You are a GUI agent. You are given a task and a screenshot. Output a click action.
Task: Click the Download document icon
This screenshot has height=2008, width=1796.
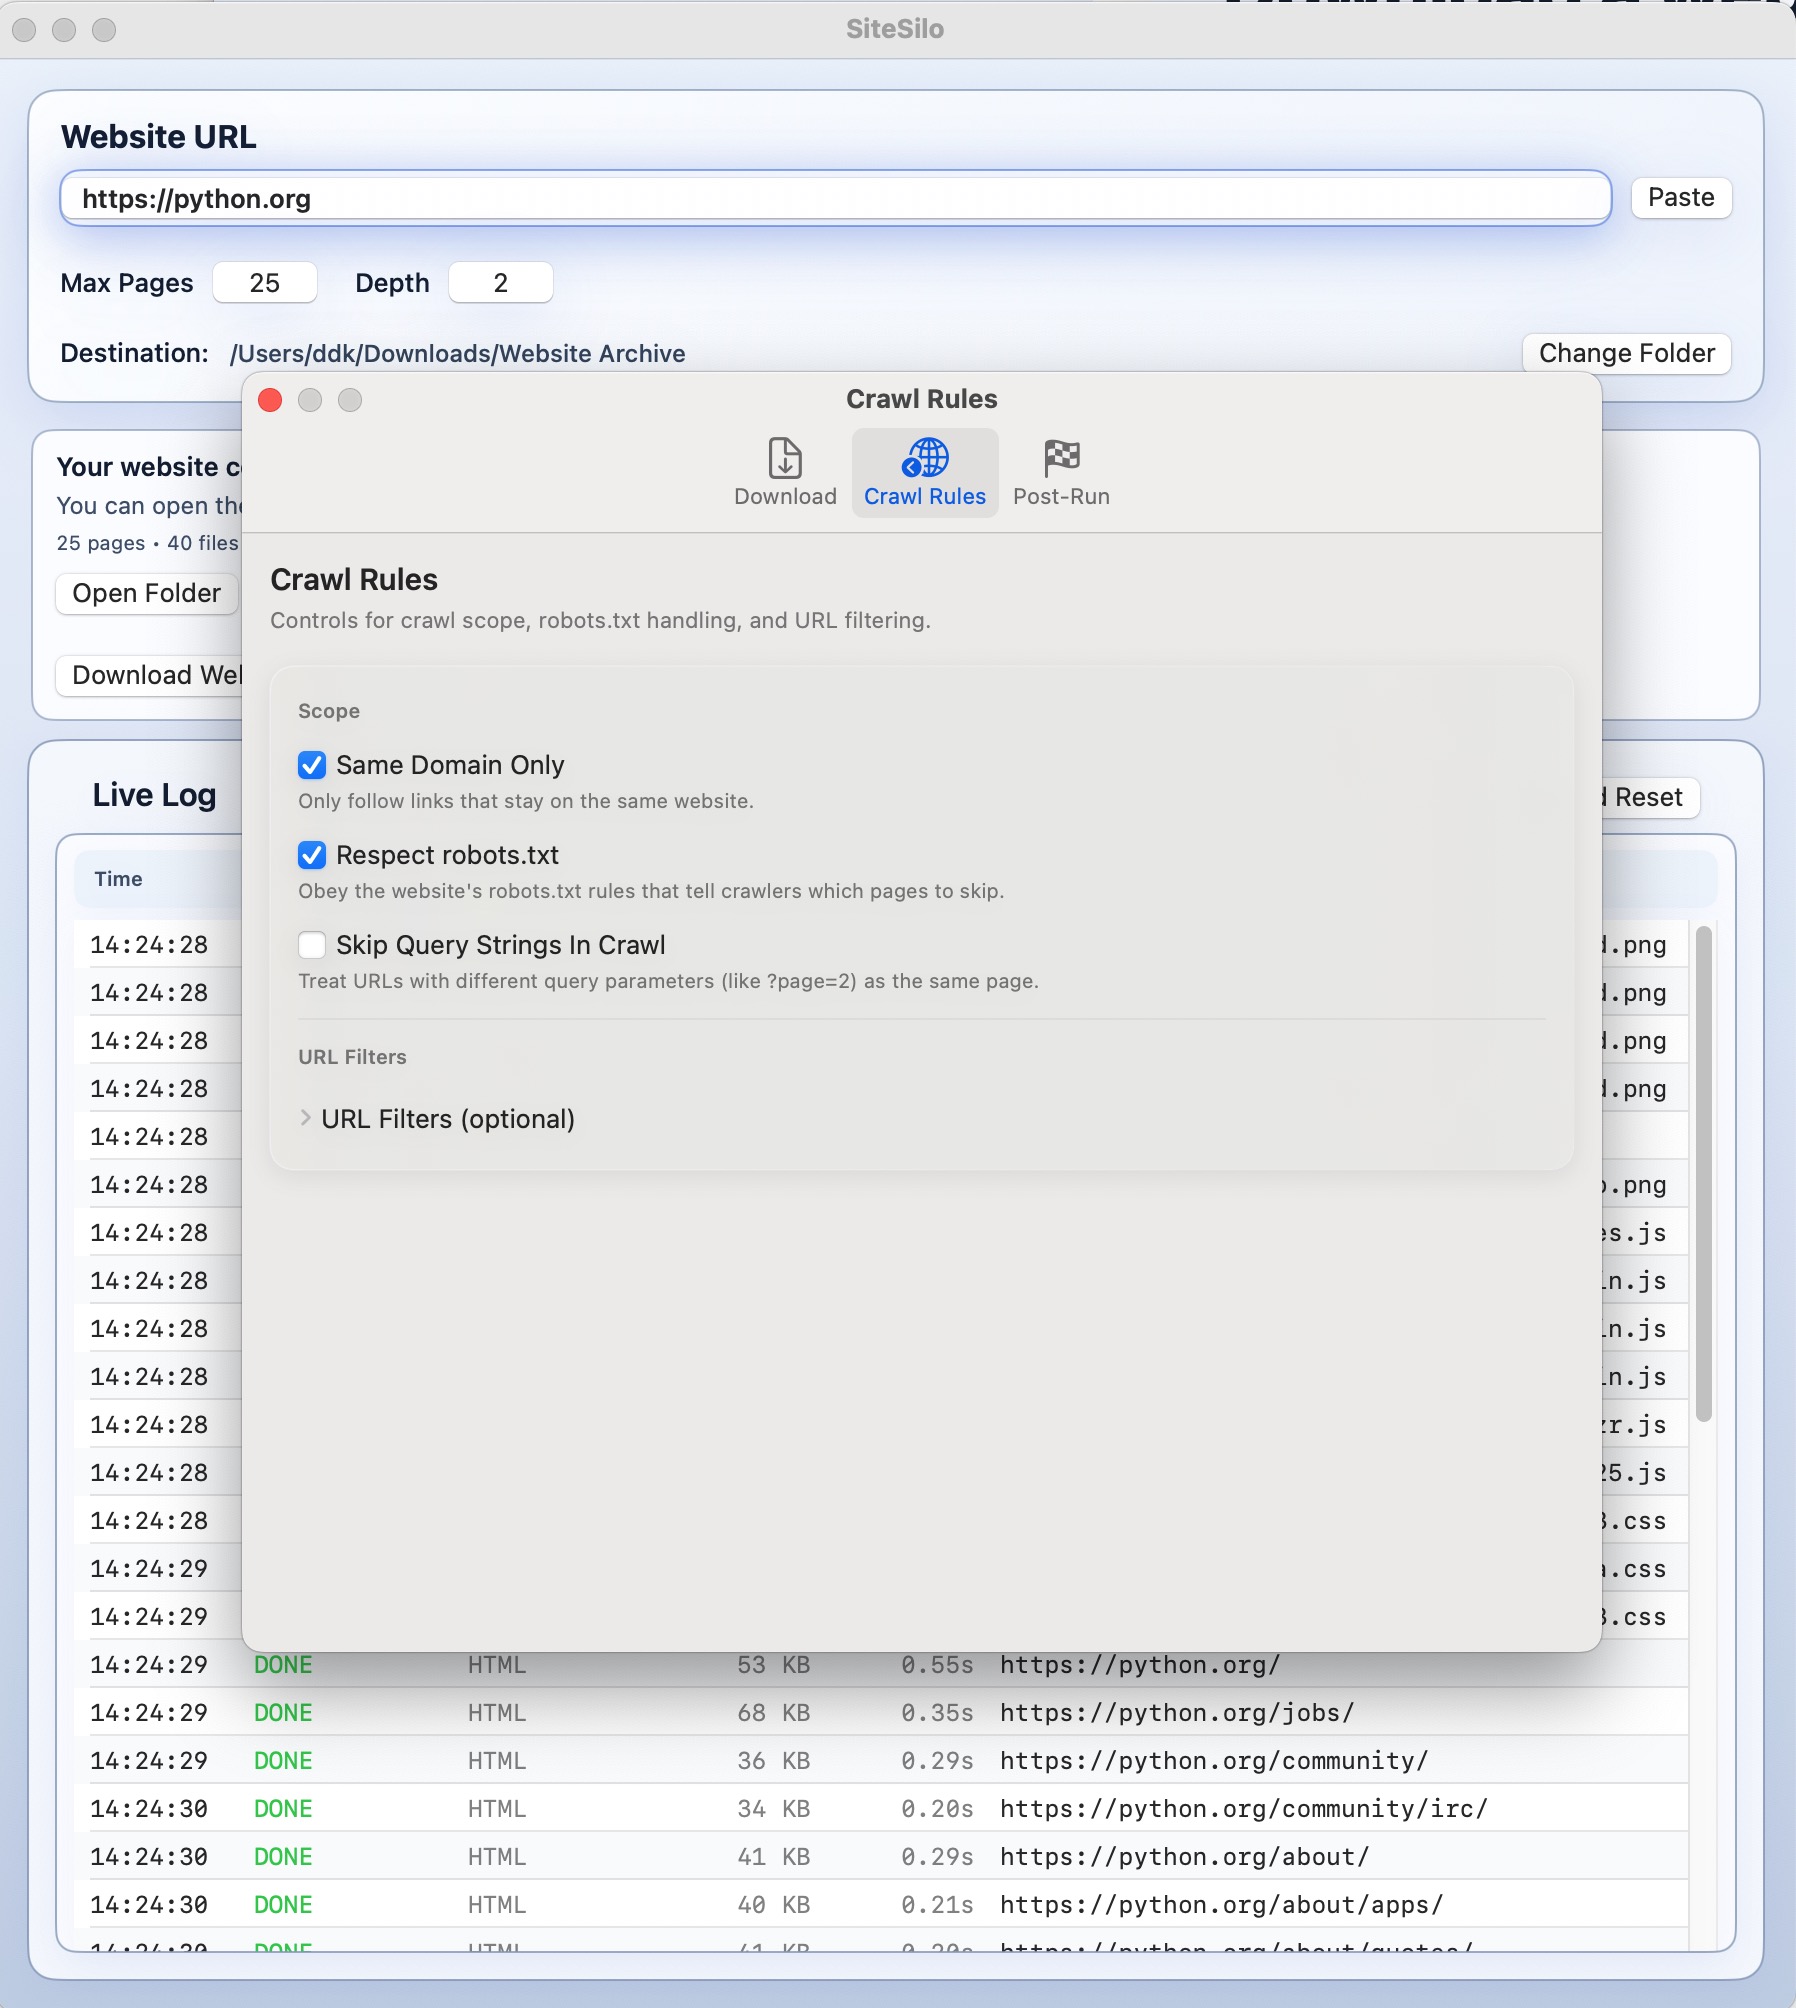[x=785, y=458]
